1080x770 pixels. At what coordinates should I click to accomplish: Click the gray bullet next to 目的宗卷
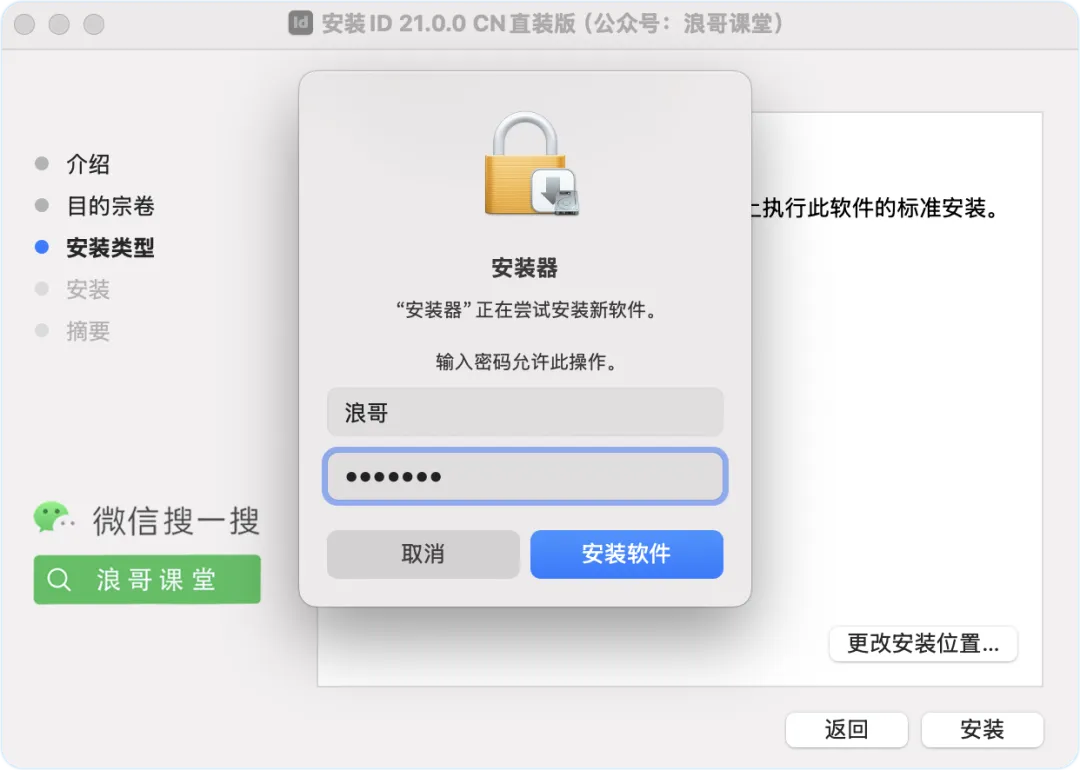point(42,205)
